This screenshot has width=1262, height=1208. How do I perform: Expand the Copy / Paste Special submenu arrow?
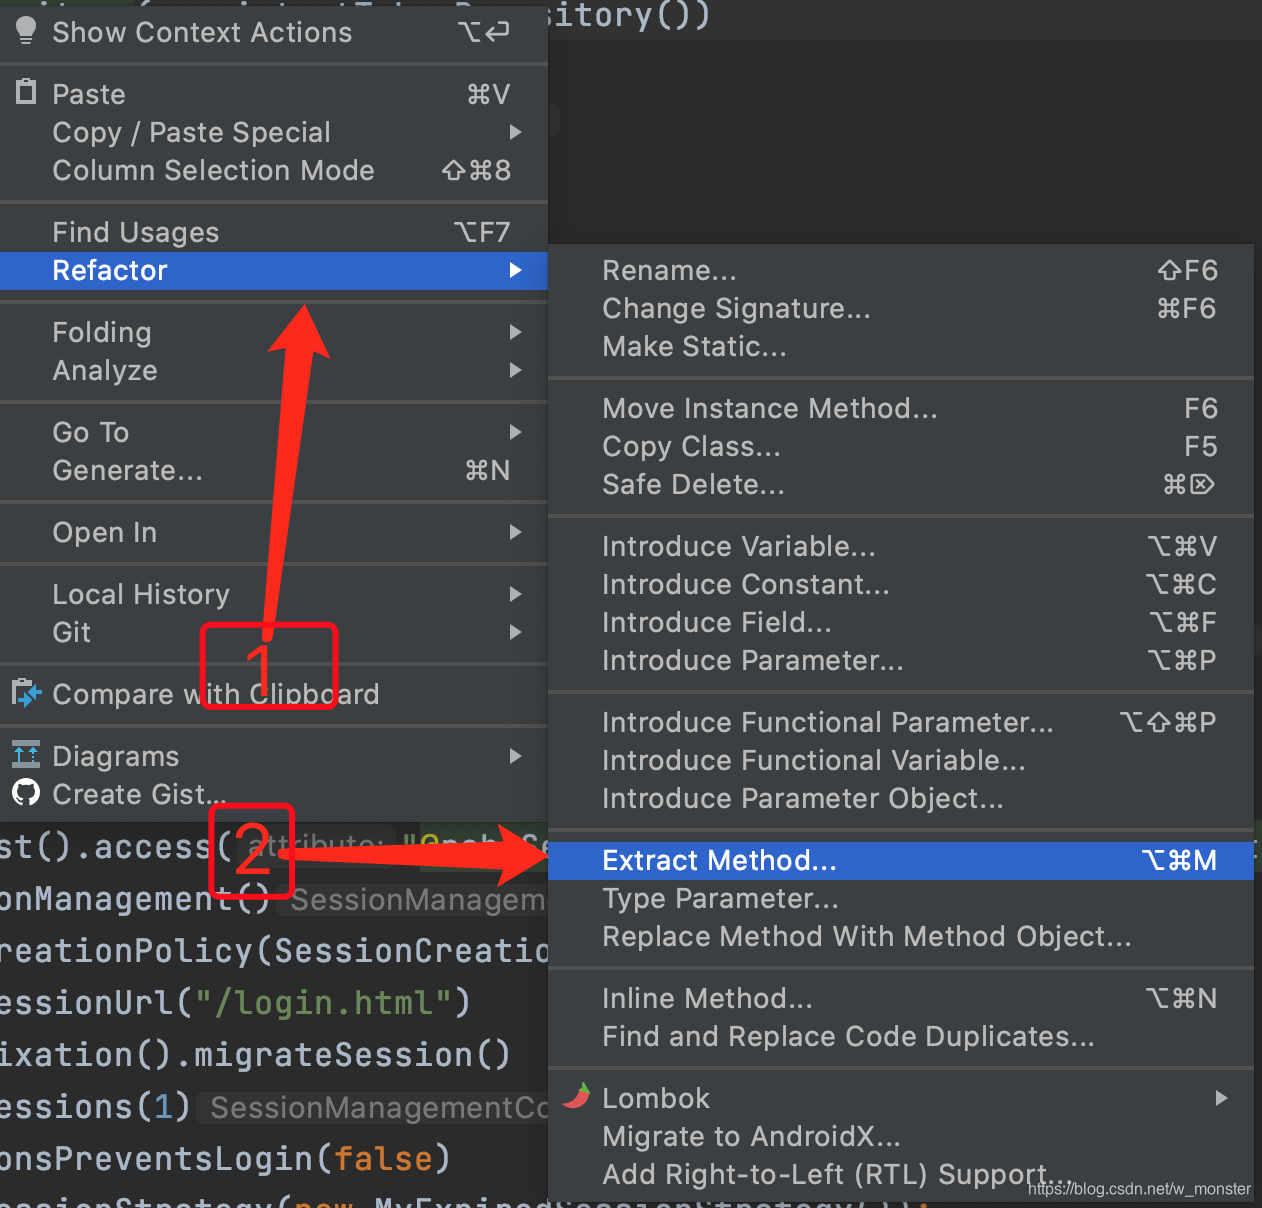click(515, 132)
